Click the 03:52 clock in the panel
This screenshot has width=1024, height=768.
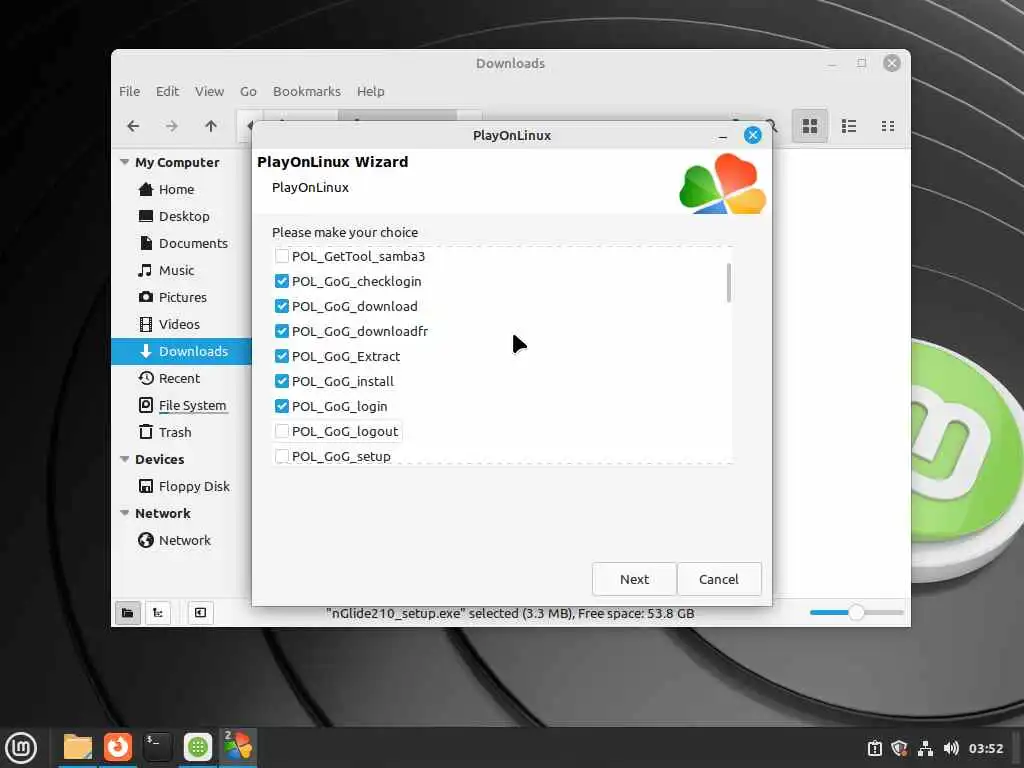[985, 748]
